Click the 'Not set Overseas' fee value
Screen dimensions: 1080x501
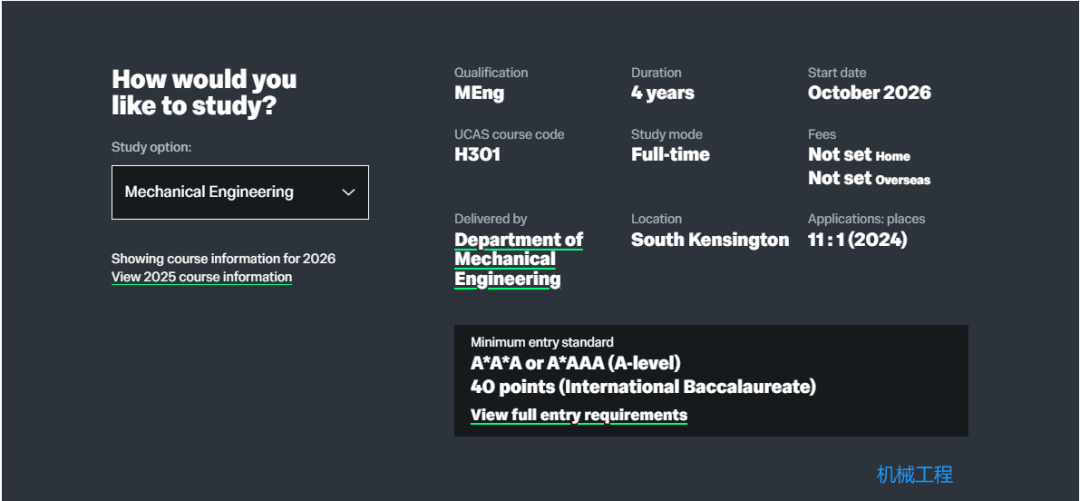[869, 178]
